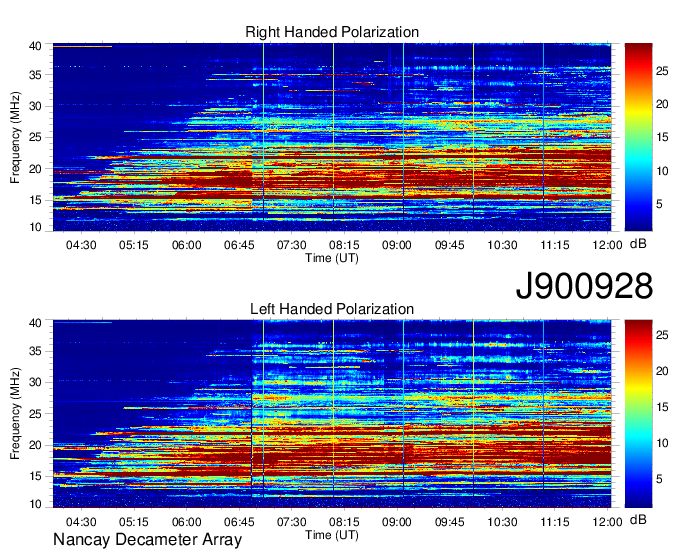
Task: Click the 30 MHz tick on left-handed frequency axis
Action: (35, 382)
